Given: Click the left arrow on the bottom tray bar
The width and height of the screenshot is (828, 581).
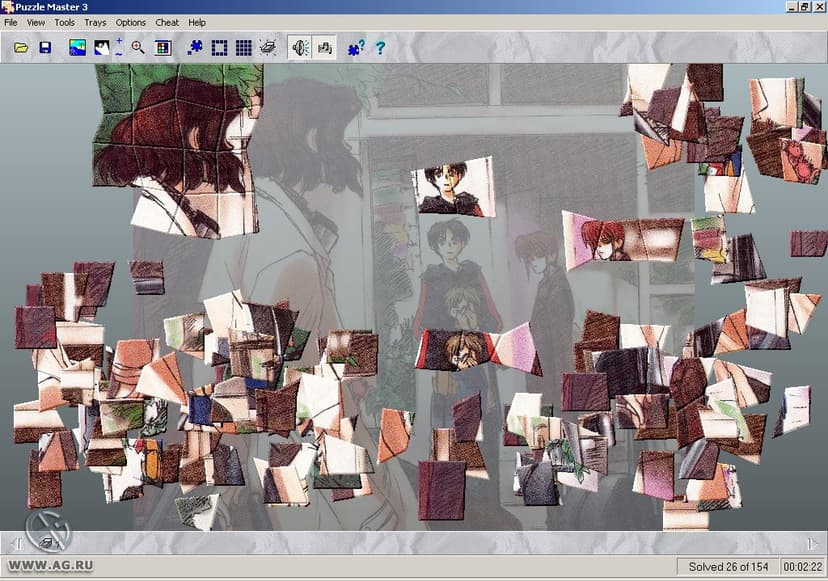Looking at the screenshot, I should tap(17, 543).
